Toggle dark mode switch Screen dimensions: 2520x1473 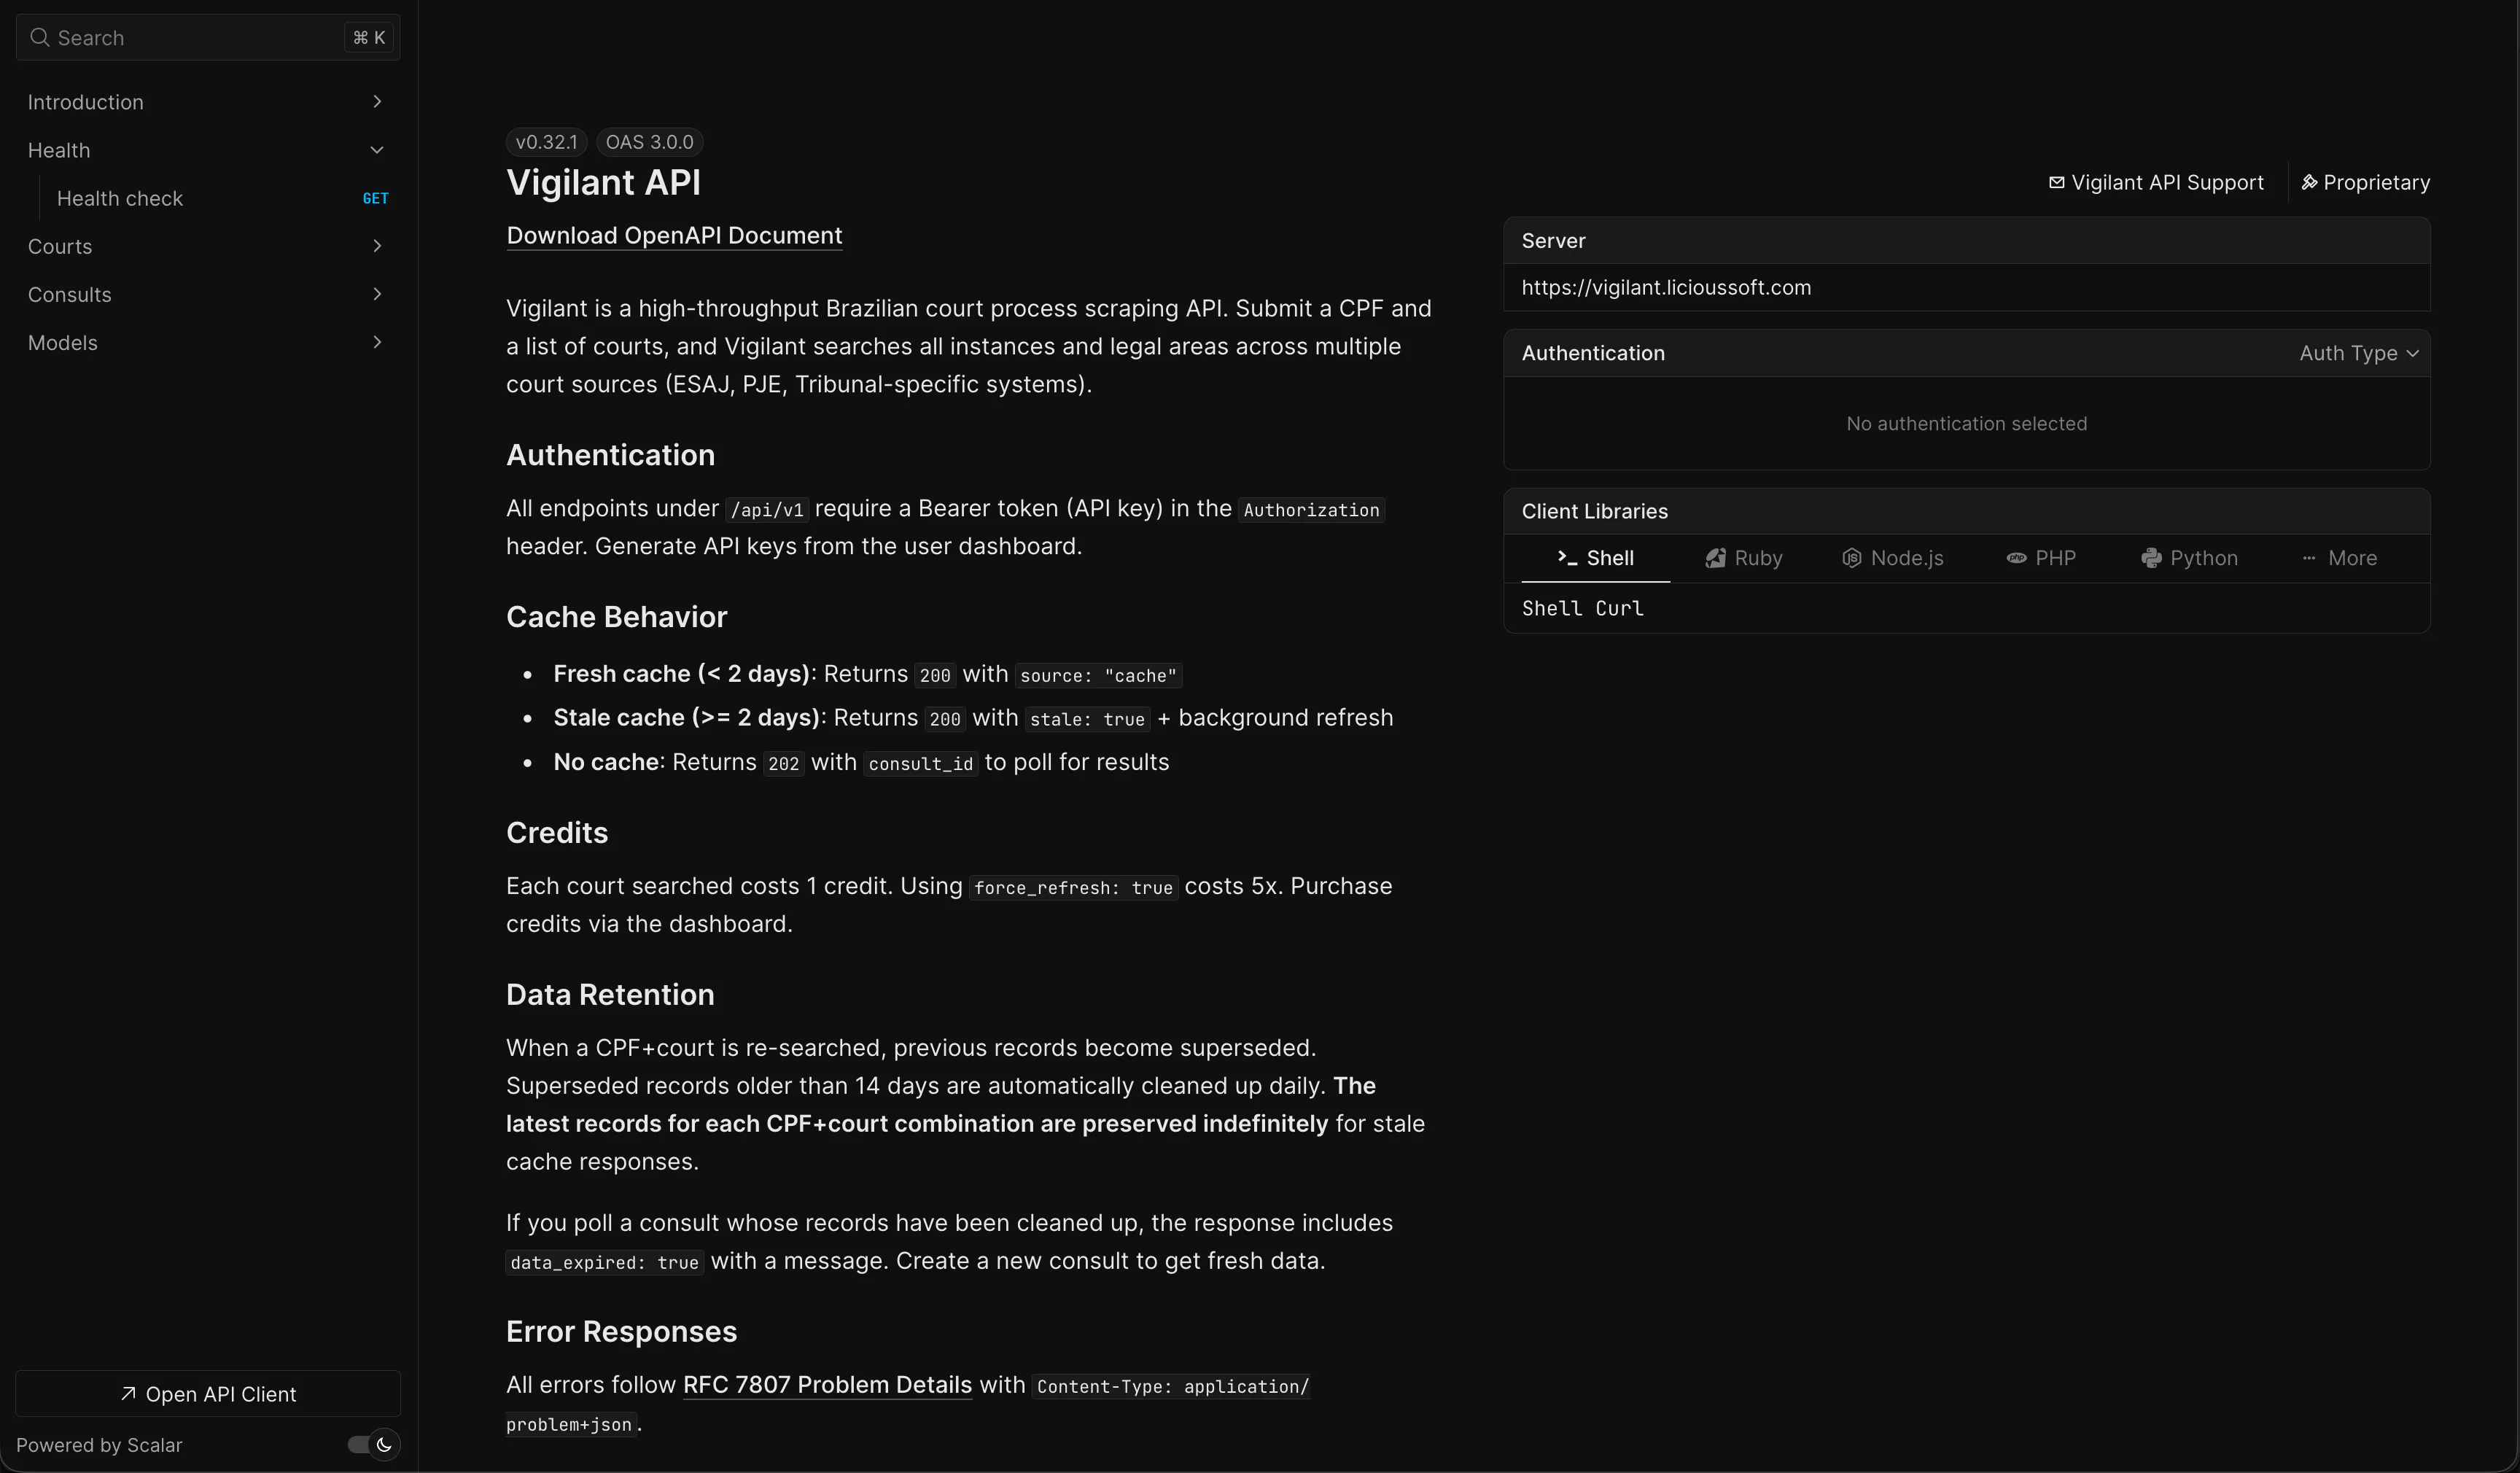[x=374, y=1445]
